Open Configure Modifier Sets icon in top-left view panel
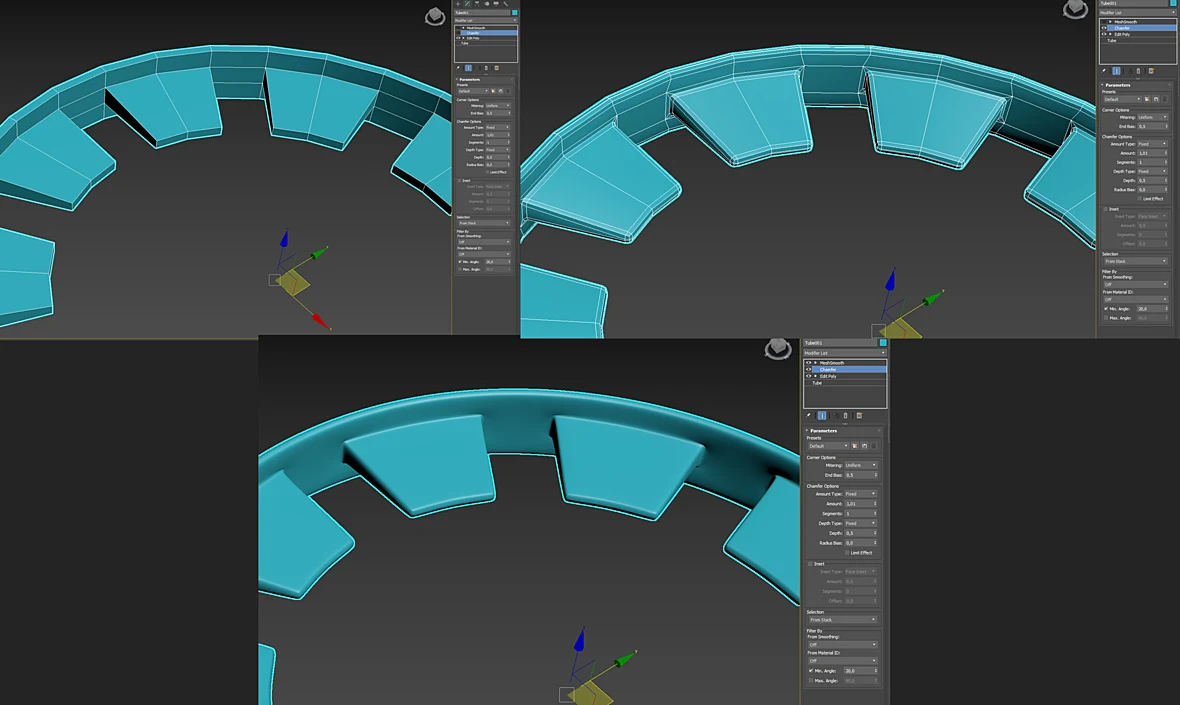This screenshot has width=1180, height=705. (497, 68)
